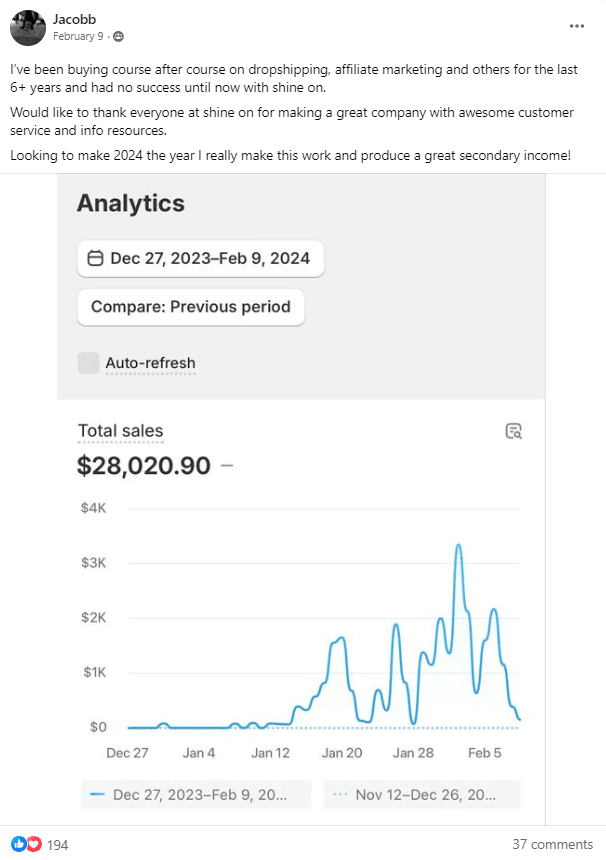View the 194 reactions count

[58, 845]
